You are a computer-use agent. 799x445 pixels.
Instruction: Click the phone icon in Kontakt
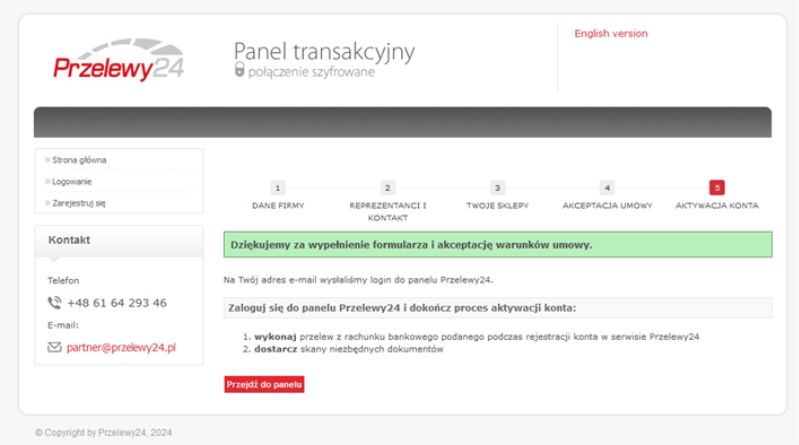54,302
